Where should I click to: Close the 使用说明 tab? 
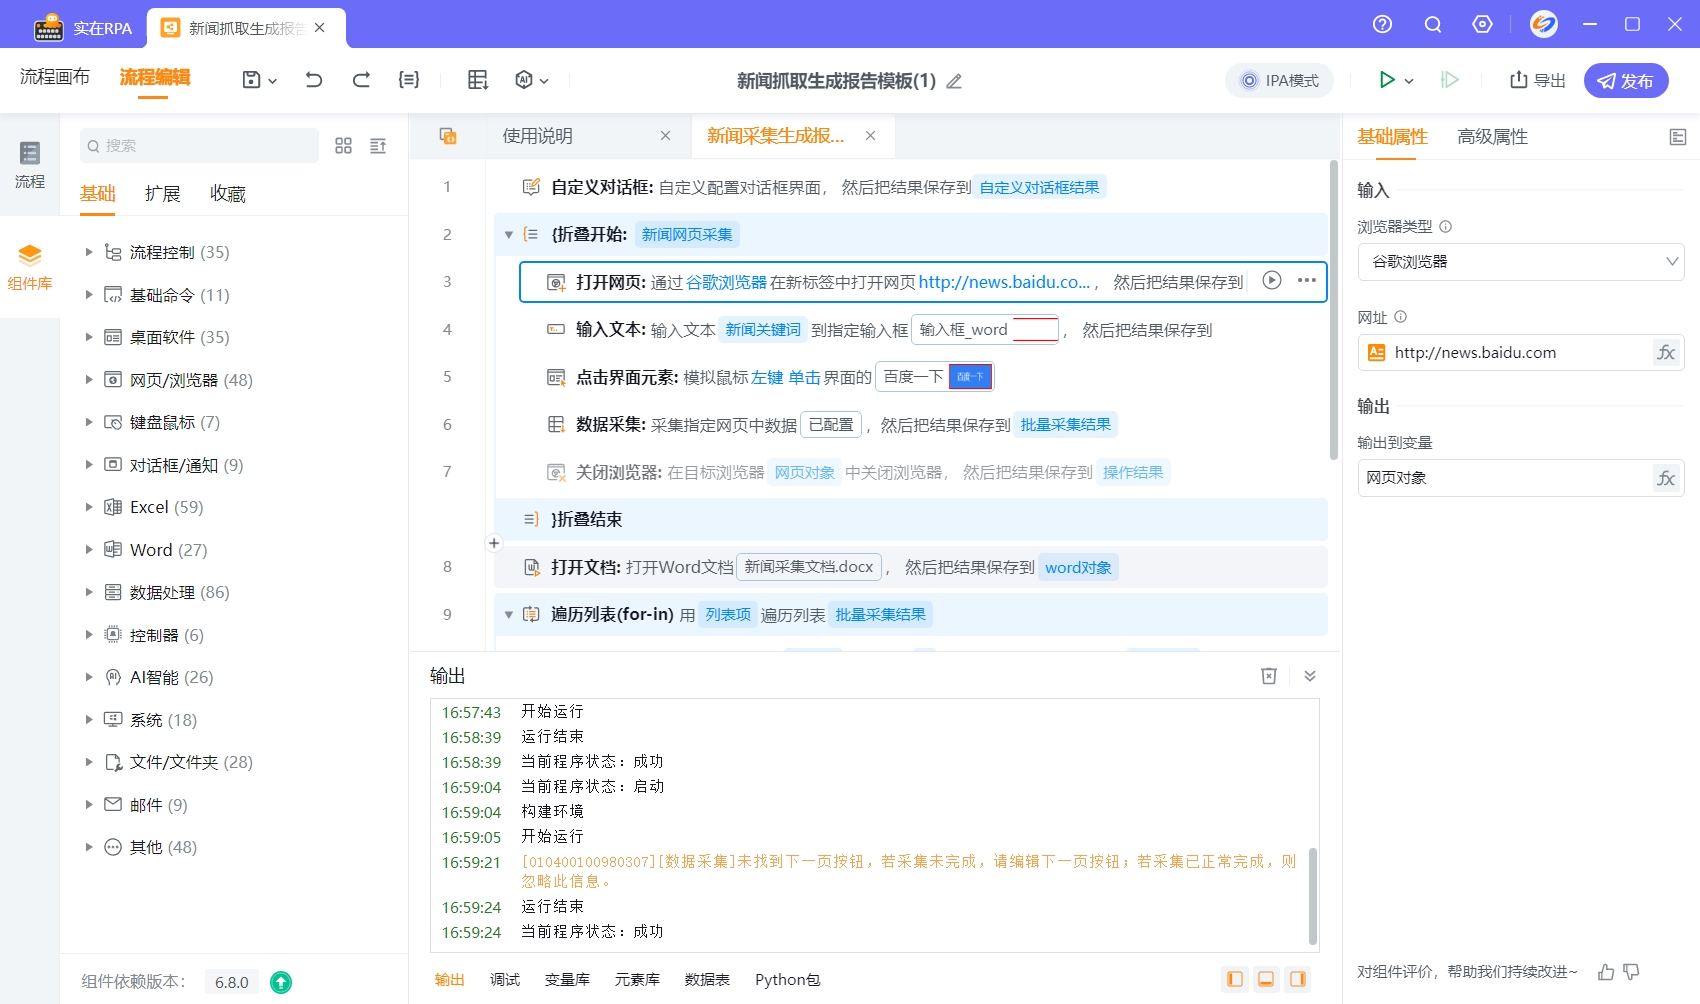click(x=665, y=136)
